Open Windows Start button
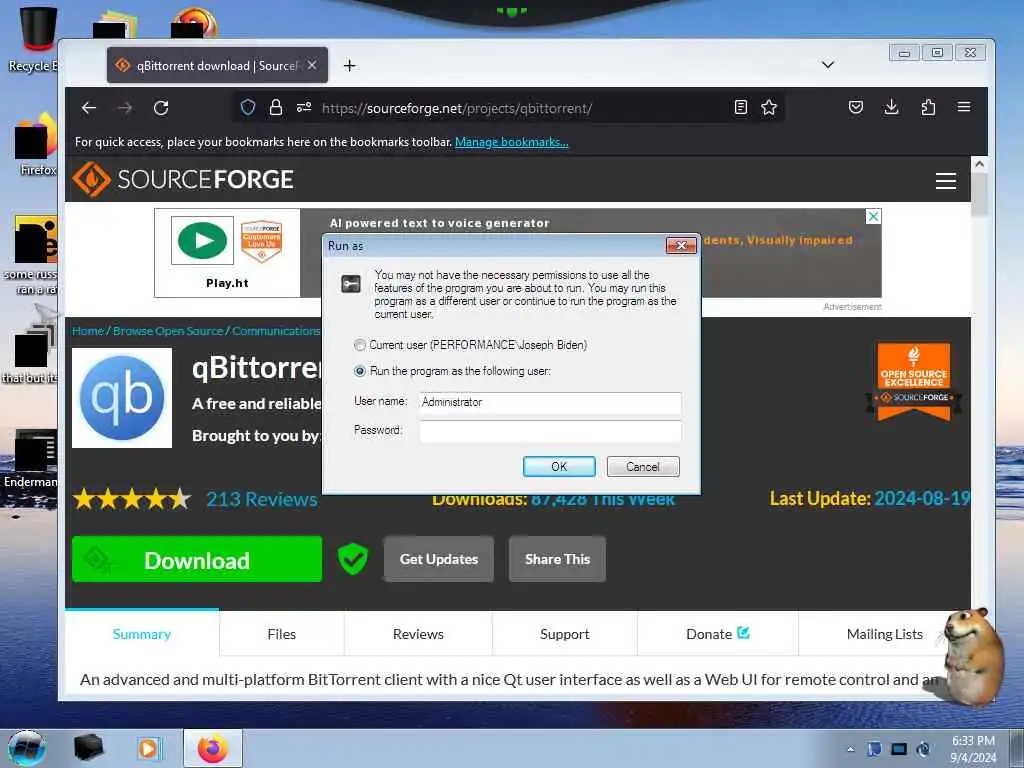The image size is (1024, 768). [27, 748]
